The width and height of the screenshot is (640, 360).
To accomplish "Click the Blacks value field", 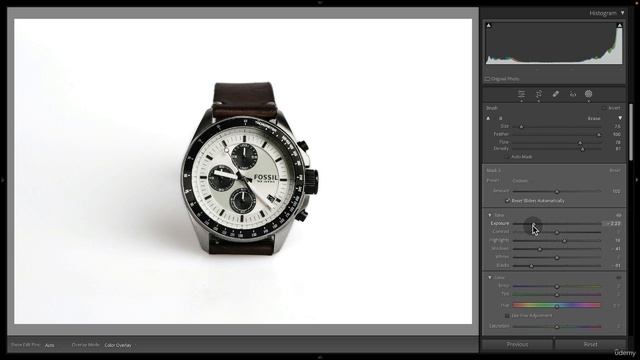I will [616, 266].
